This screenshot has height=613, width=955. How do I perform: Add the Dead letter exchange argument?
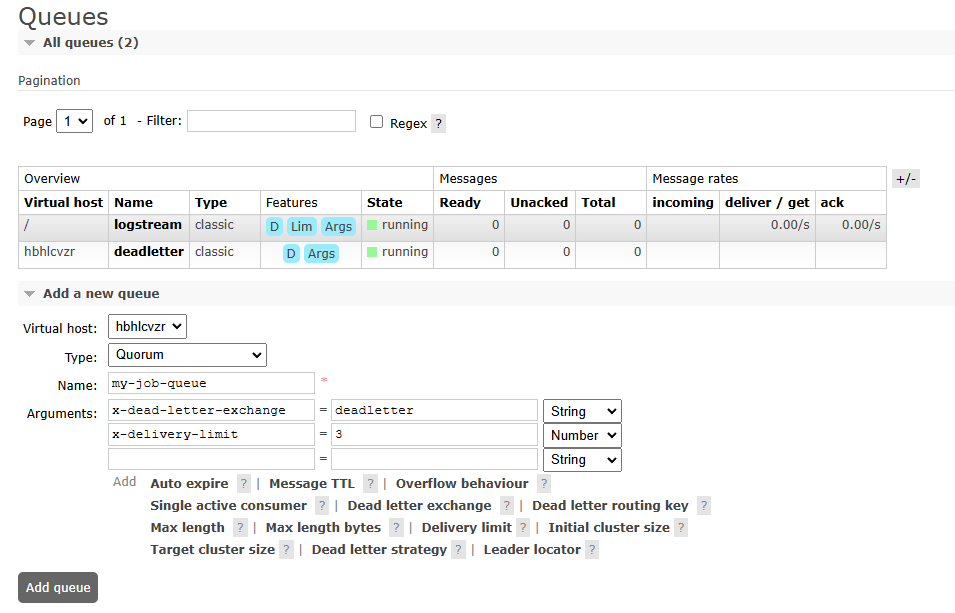click(x=419, y=506)
